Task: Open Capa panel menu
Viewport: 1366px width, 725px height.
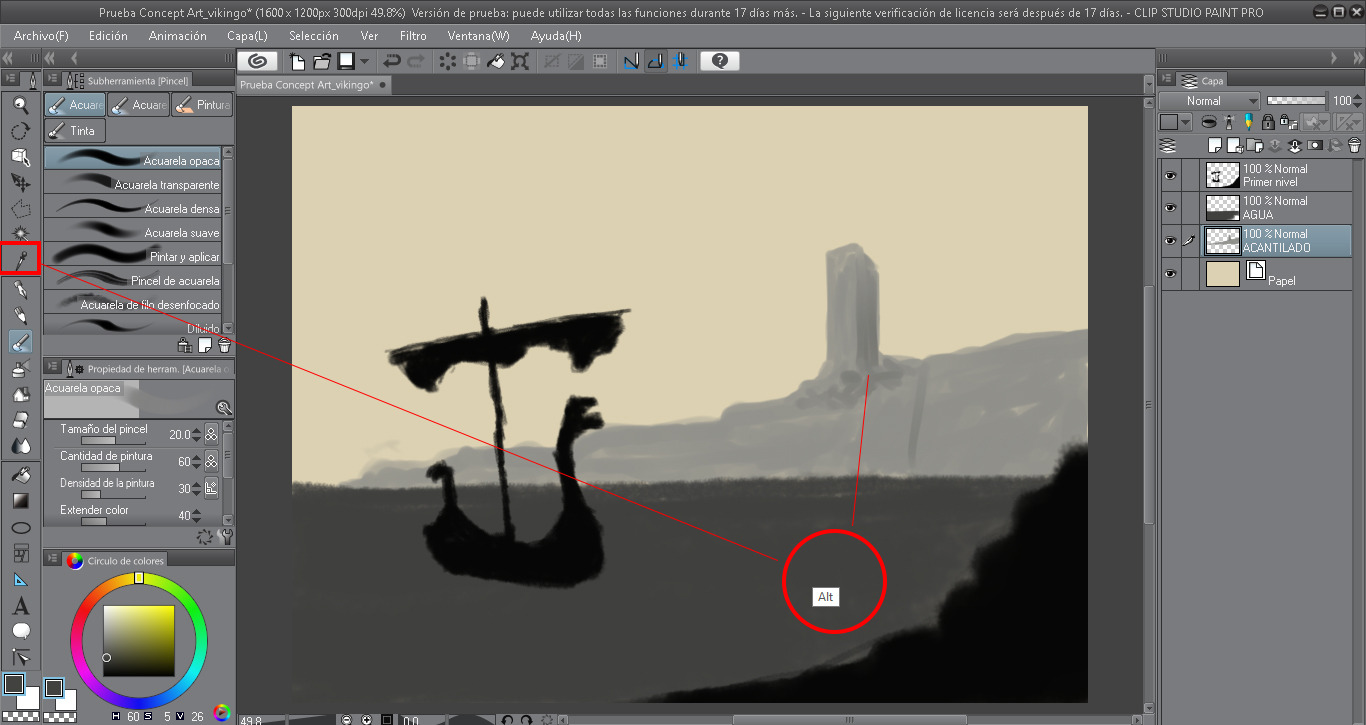Action: [1166, 80]
